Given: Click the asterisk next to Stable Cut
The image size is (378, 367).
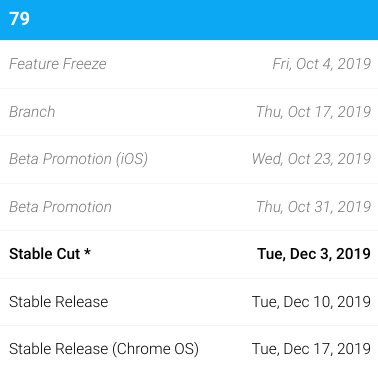Looking at the screenshot, I should click(87, 252).
